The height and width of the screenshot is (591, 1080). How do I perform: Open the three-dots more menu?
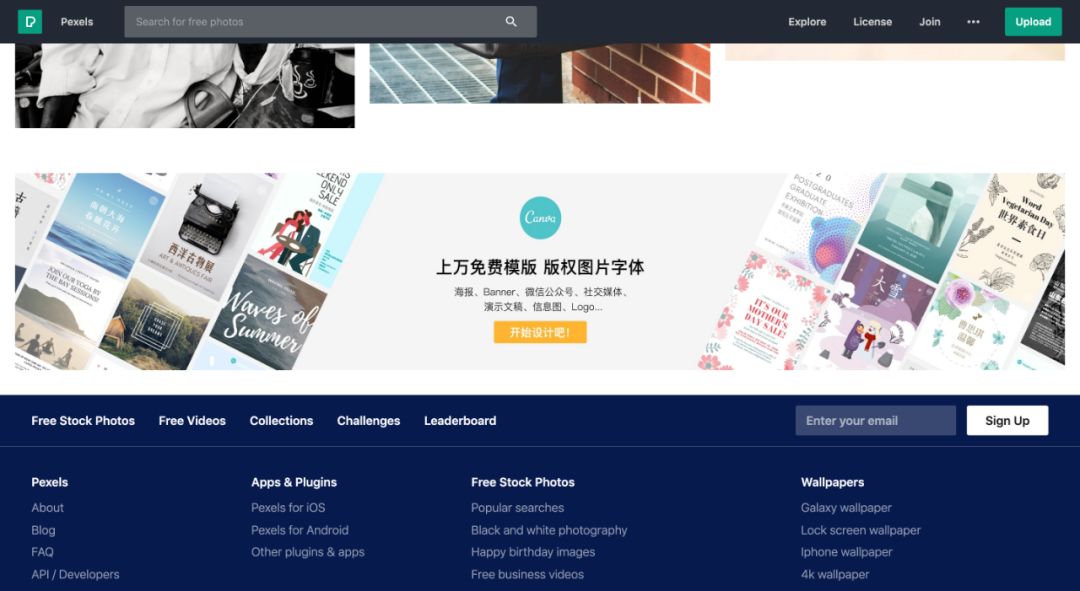coord(973,22)
